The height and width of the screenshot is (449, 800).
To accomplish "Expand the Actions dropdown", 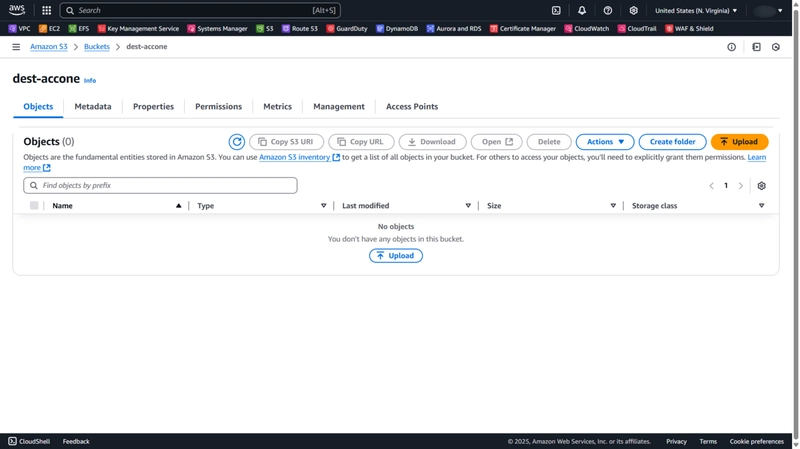I will pos(605,142).
